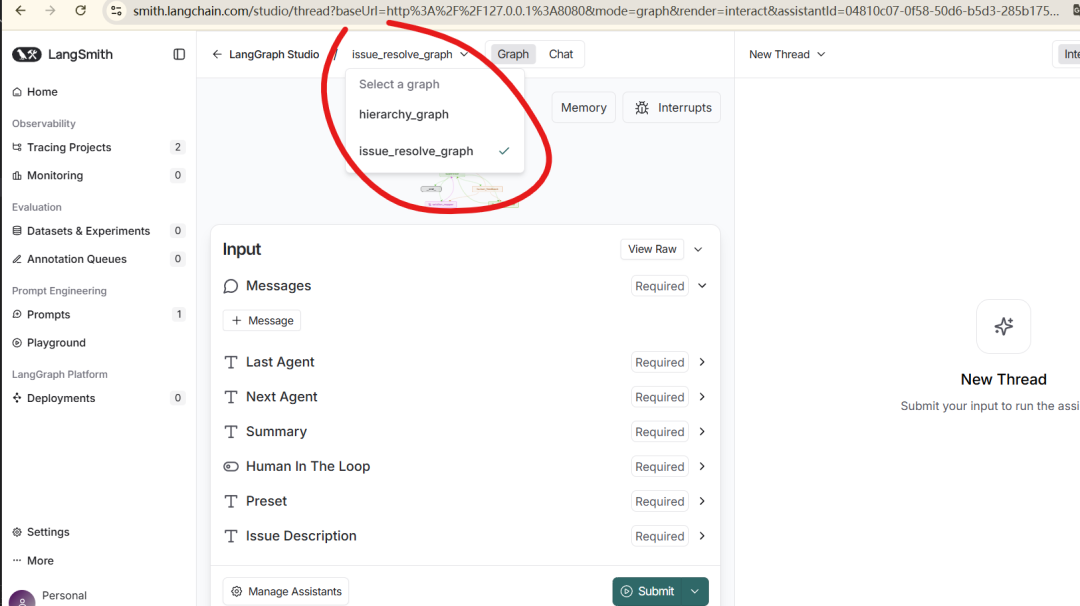
Task: Open the chevron dropdown next to View Raw
Action: point(698,249)
